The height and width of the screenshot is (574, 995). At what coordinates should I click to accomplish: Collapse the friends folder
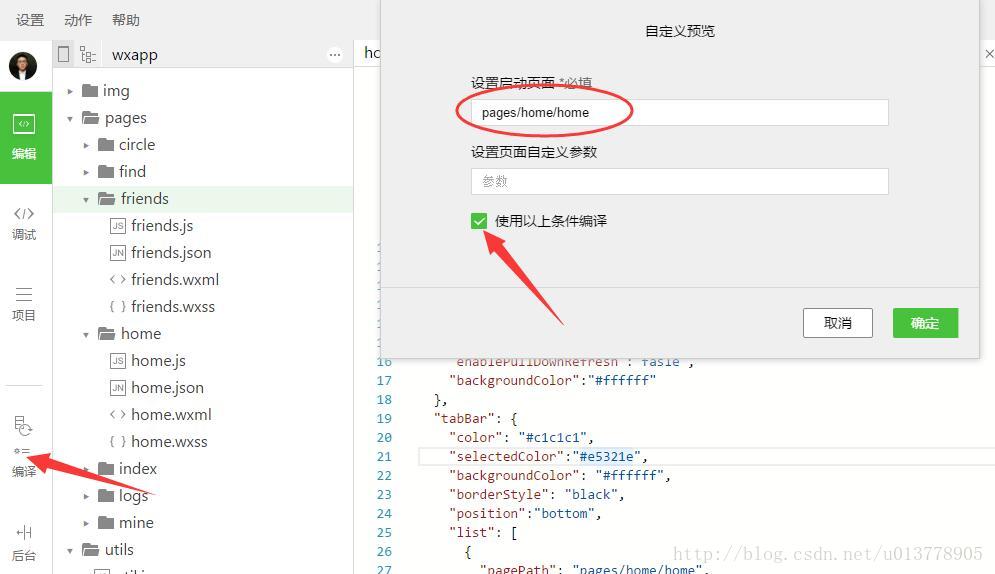[86, 199]
